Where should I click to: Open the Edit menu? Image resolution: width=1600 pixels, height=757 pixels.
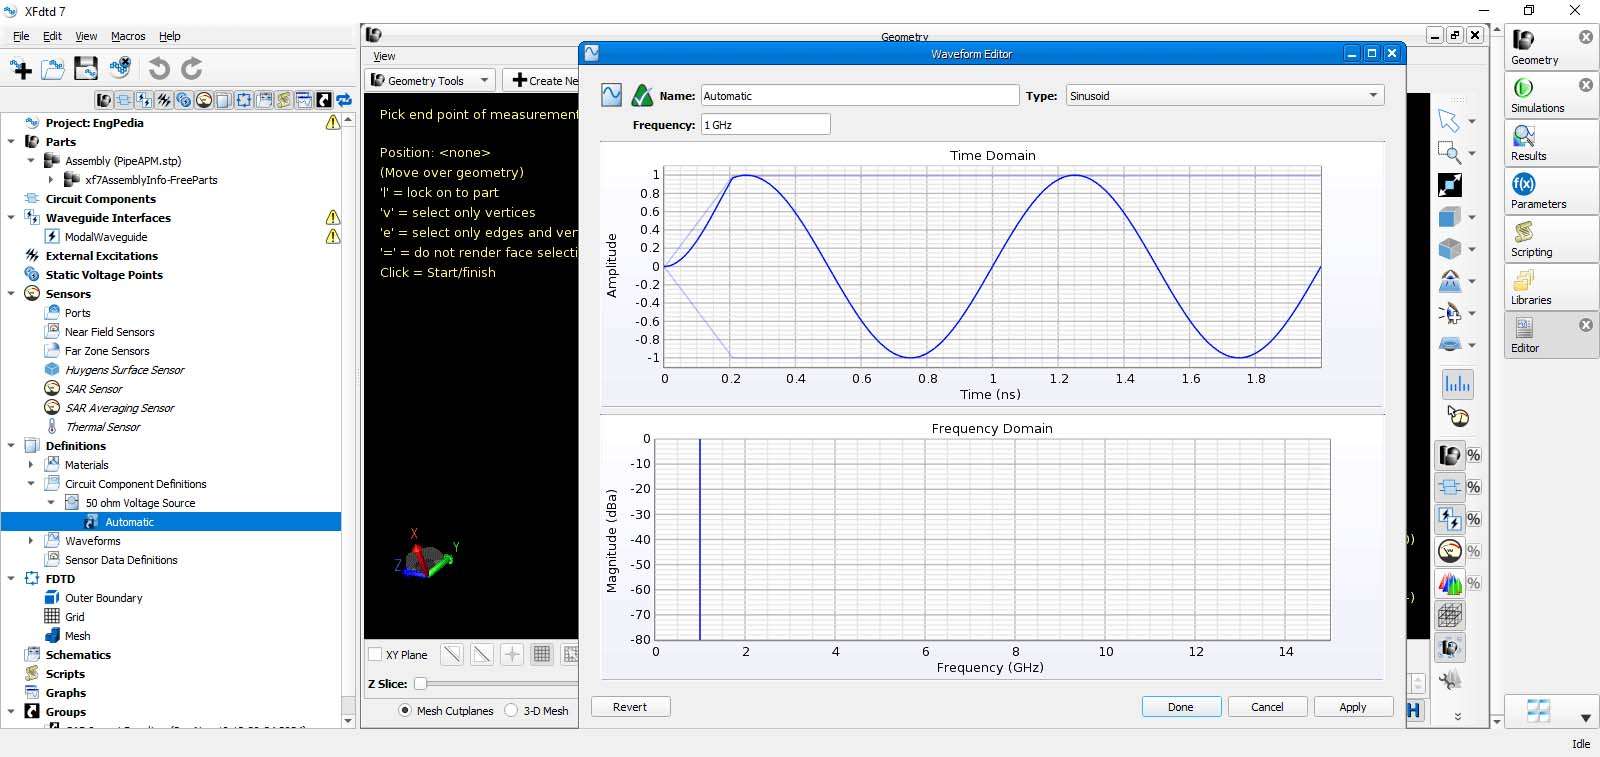52,36
